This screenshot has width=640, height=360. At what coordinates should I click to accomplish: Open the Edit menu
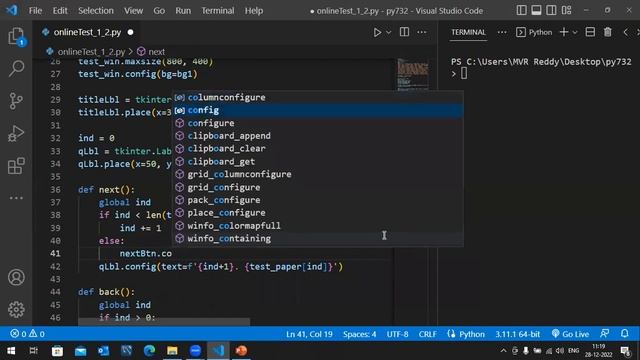pos(60,11)
